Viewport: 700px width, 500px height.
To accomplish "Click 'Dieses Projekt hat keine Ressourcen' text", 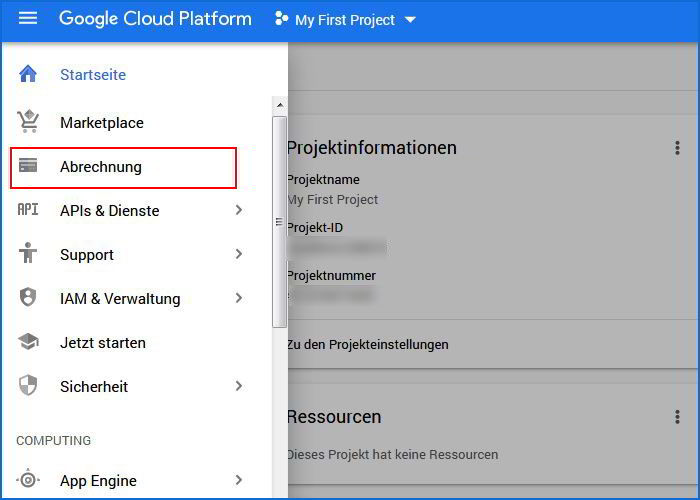I will tap(392, 455).
